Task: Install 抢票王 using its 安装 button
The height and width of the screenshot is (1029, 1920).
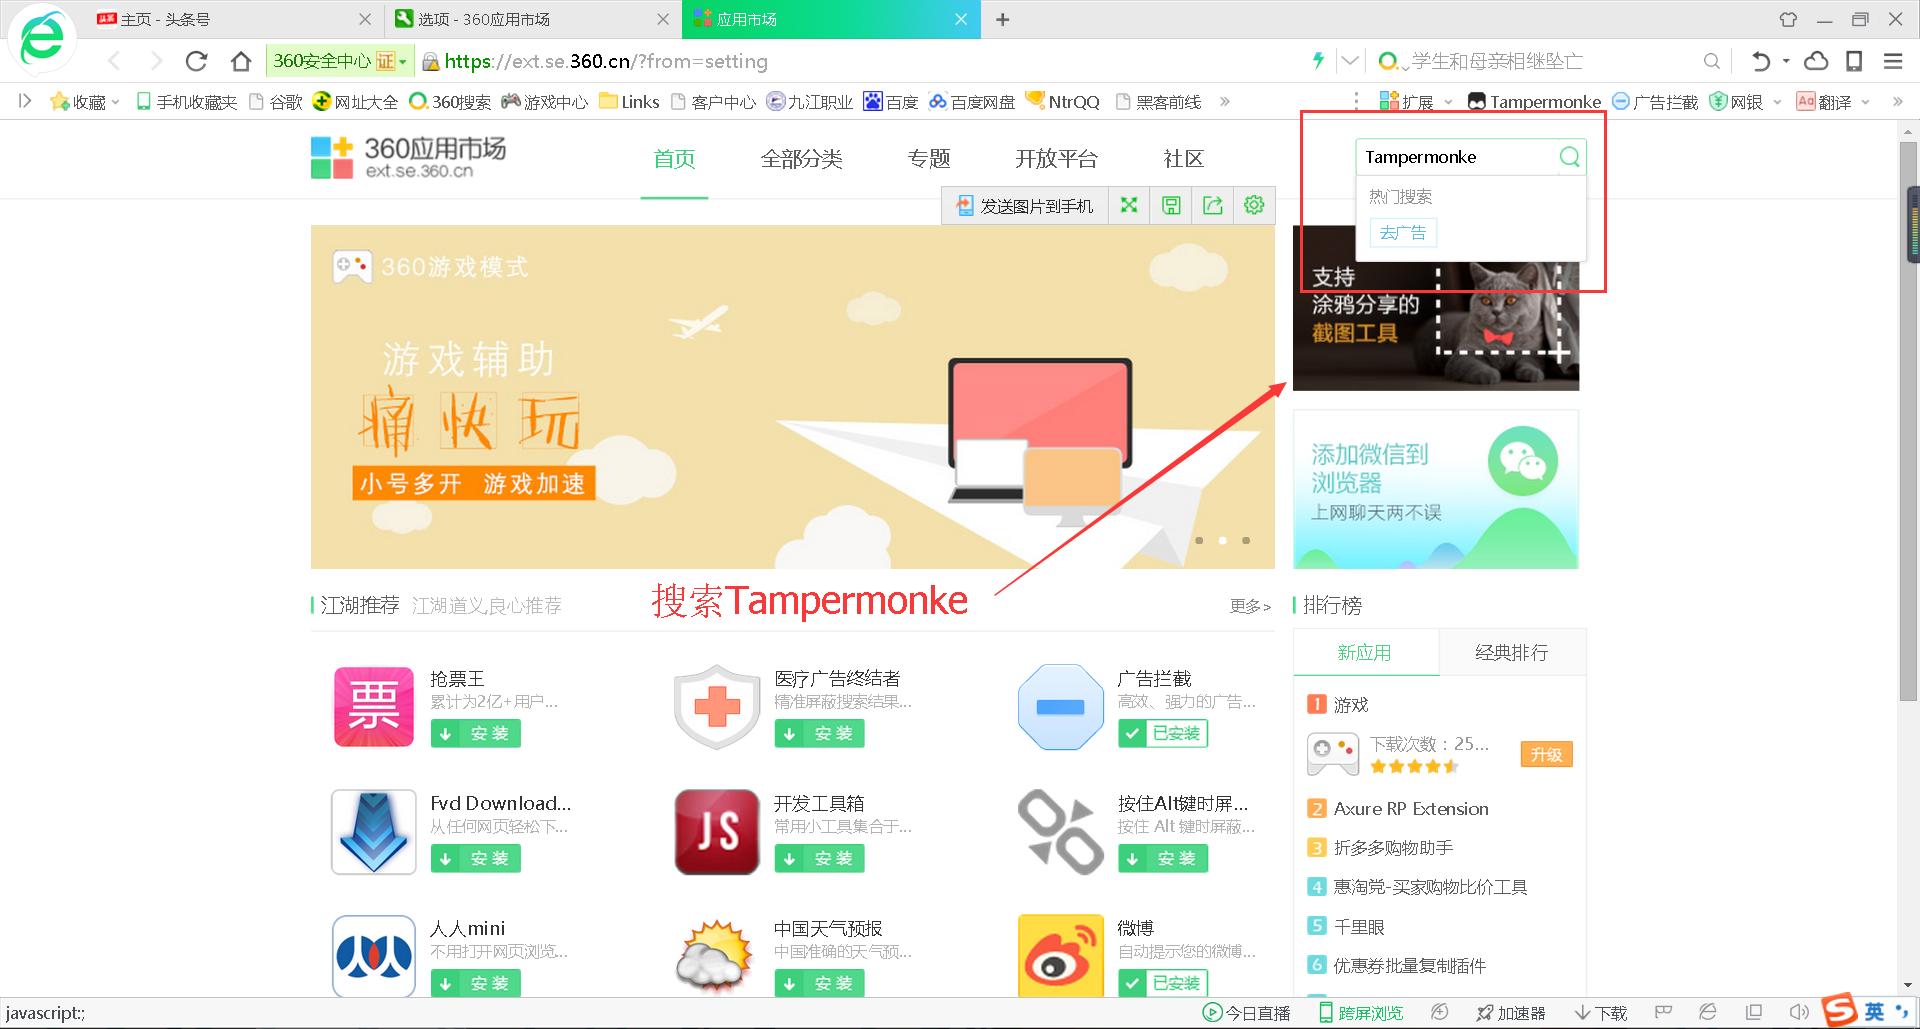Action: tap(476, 733)
